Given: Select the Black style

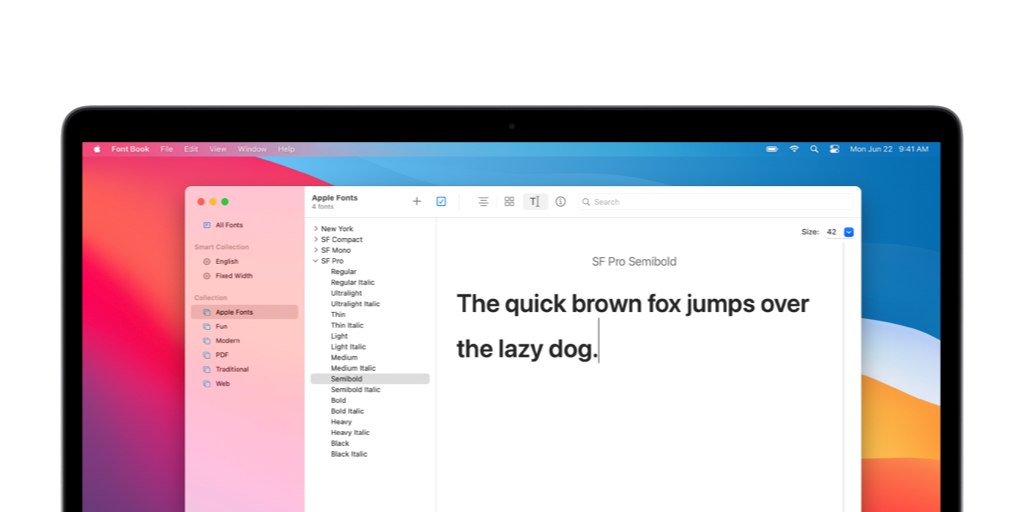Looking at the screenshot, I should pos(340,443).
